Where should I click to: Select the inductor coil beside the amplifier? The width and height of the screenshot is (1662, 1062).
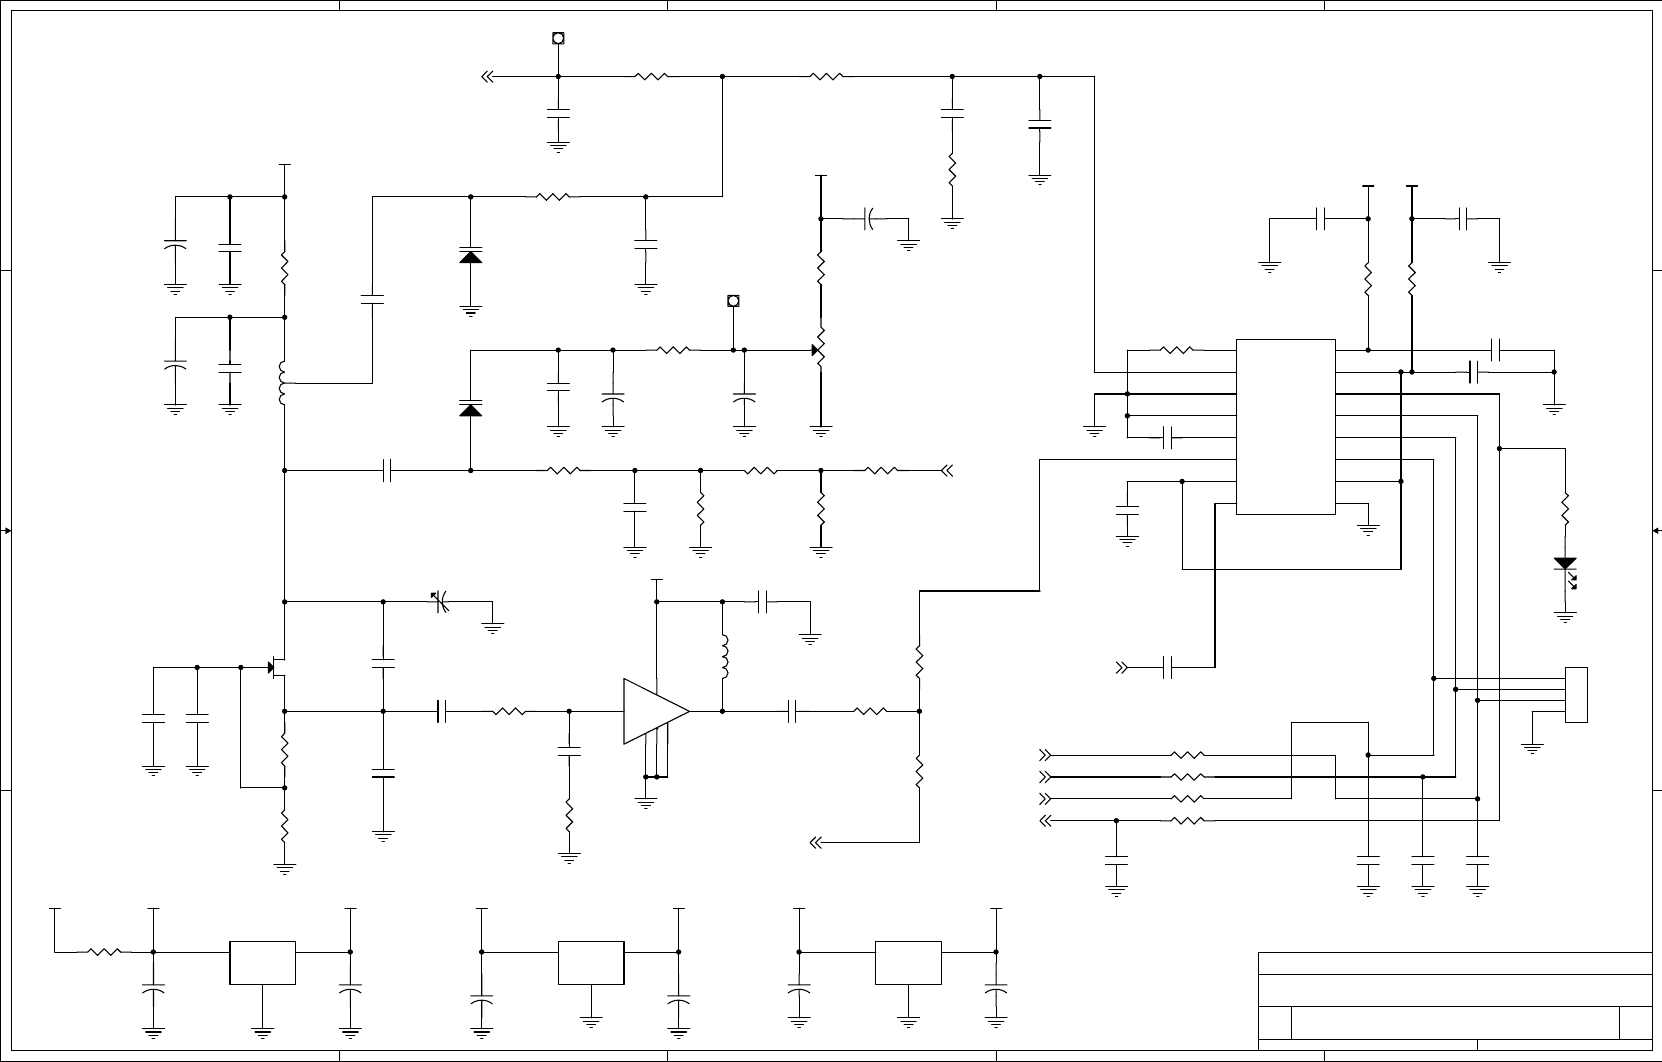[x=725, y=656]
